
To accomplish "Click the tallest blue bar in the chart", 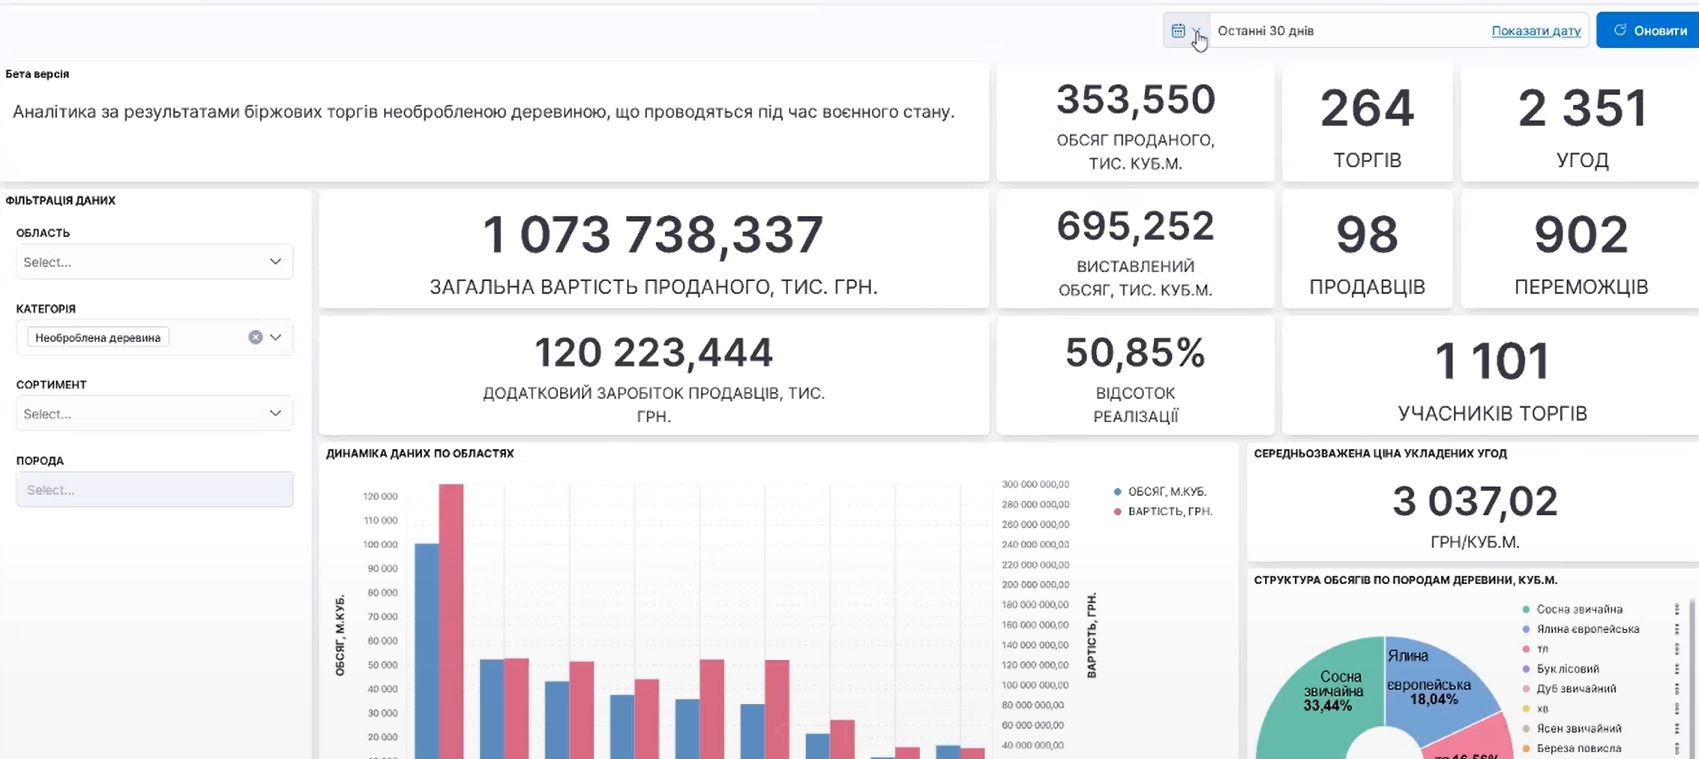I will [x=427, y=651].
